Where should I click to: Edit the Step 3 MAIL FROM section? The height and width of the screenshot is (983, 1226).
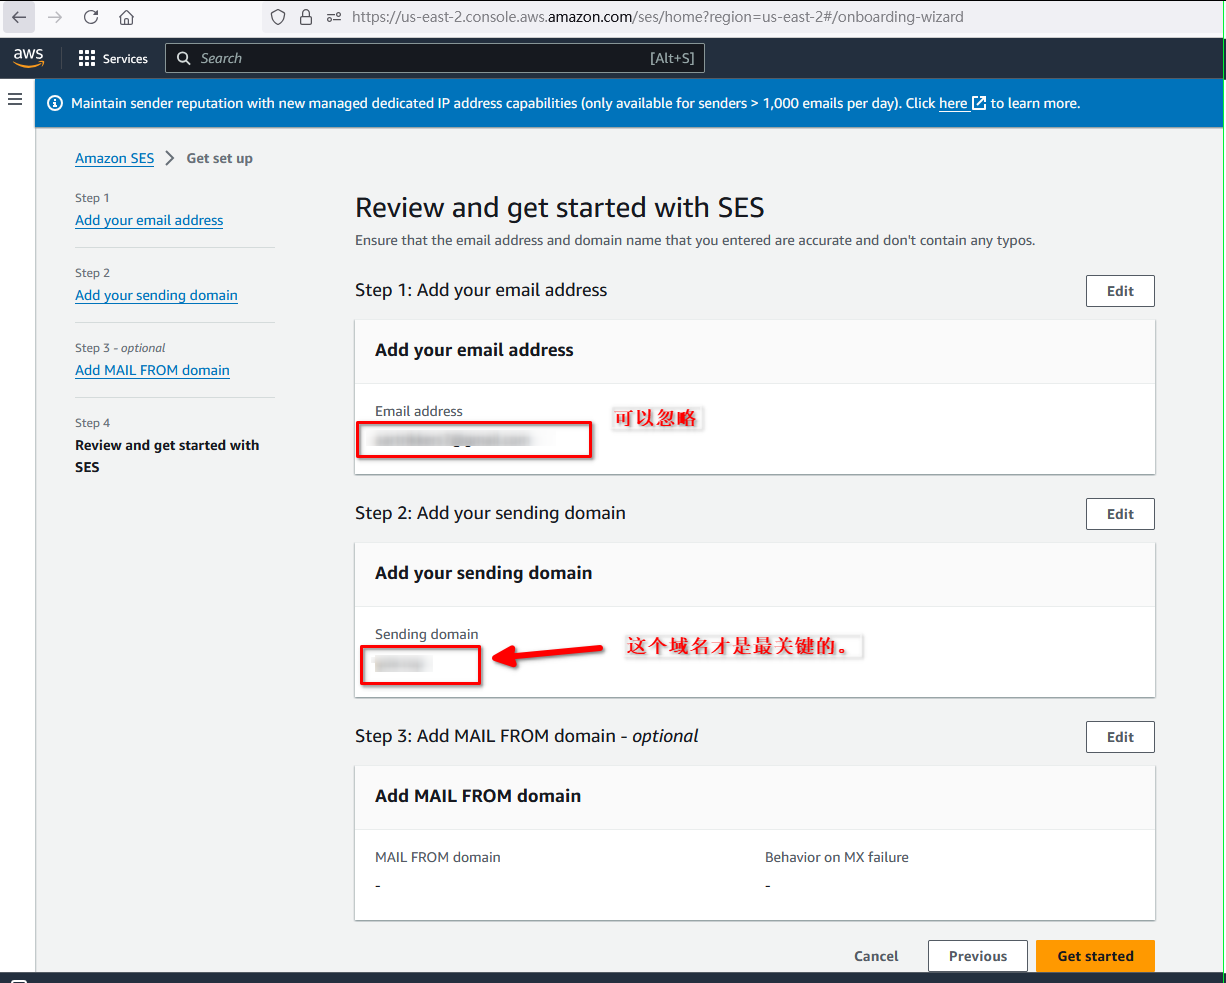click(1120, 737)
